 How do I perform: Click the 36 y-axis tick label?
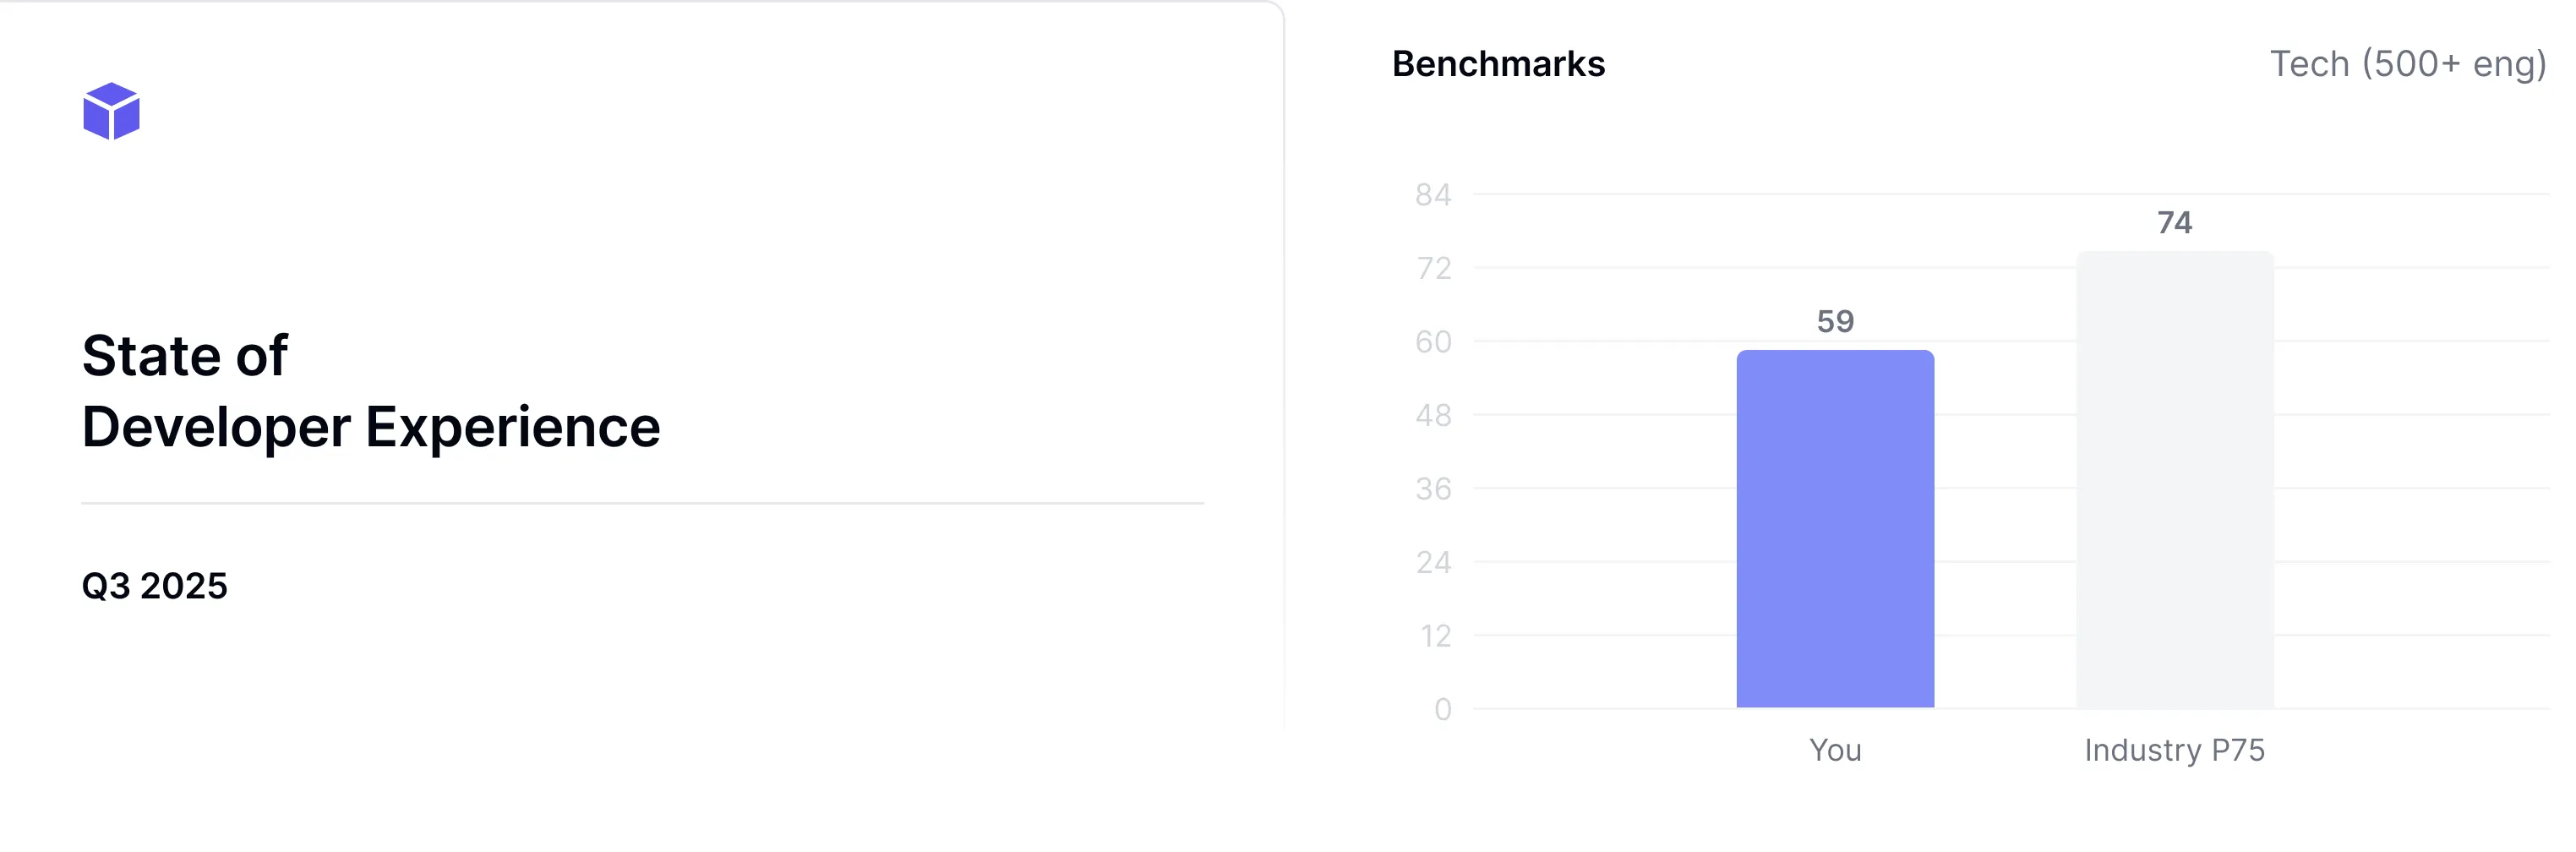1433,489
